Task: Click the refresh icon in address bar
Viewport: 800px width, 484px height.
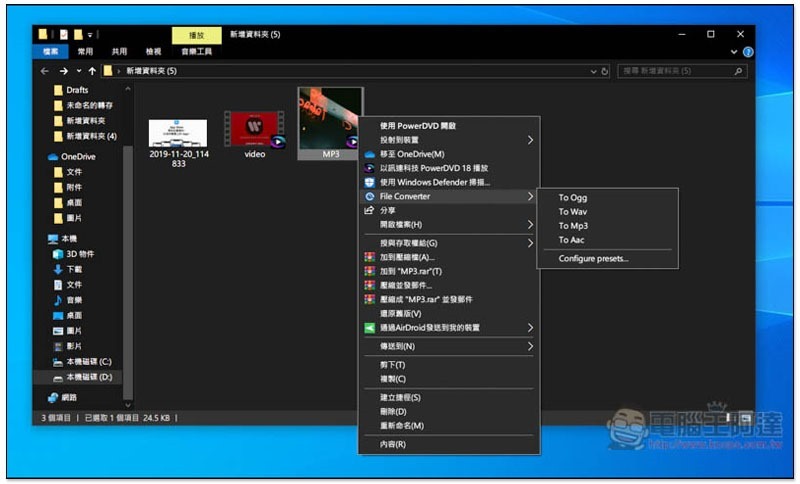Action: pyautogui.click(x=605, y=72)
